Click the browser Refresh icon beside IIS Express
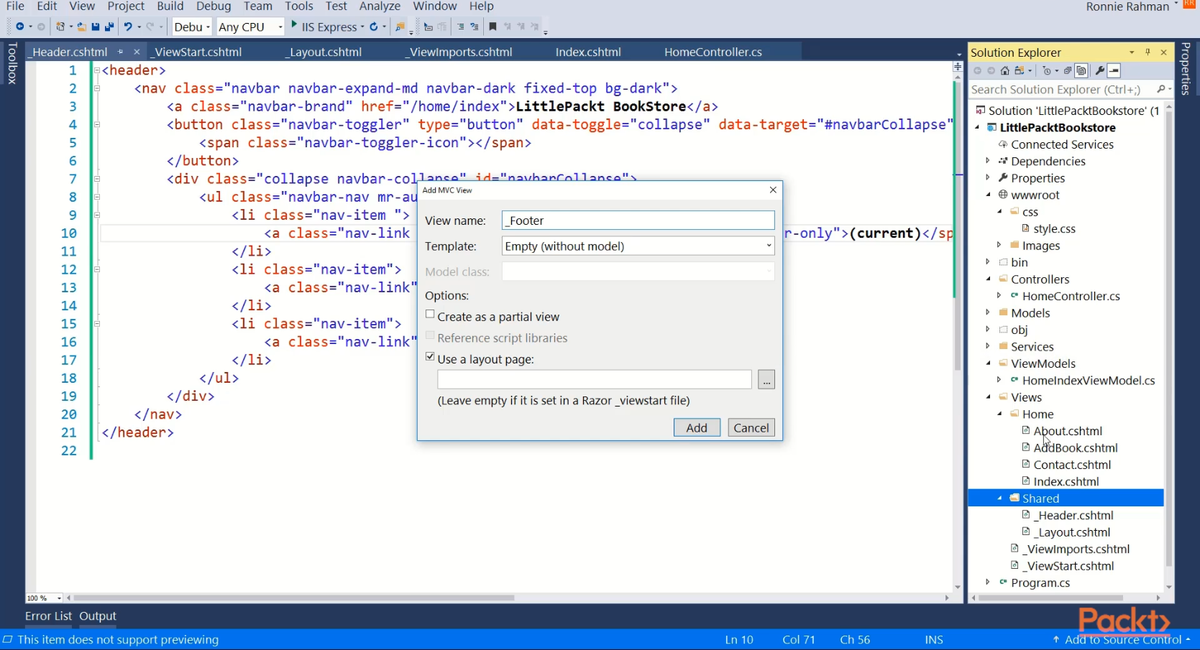1200x650 pixels. (x=374, y=27)
